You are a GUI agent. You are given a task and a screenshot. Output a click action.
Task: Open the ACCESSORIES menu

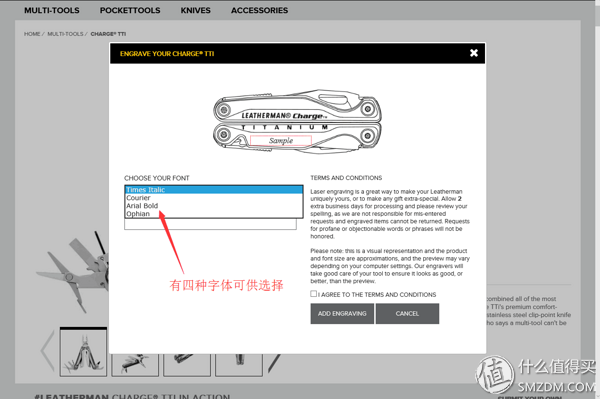pos(259,10)
